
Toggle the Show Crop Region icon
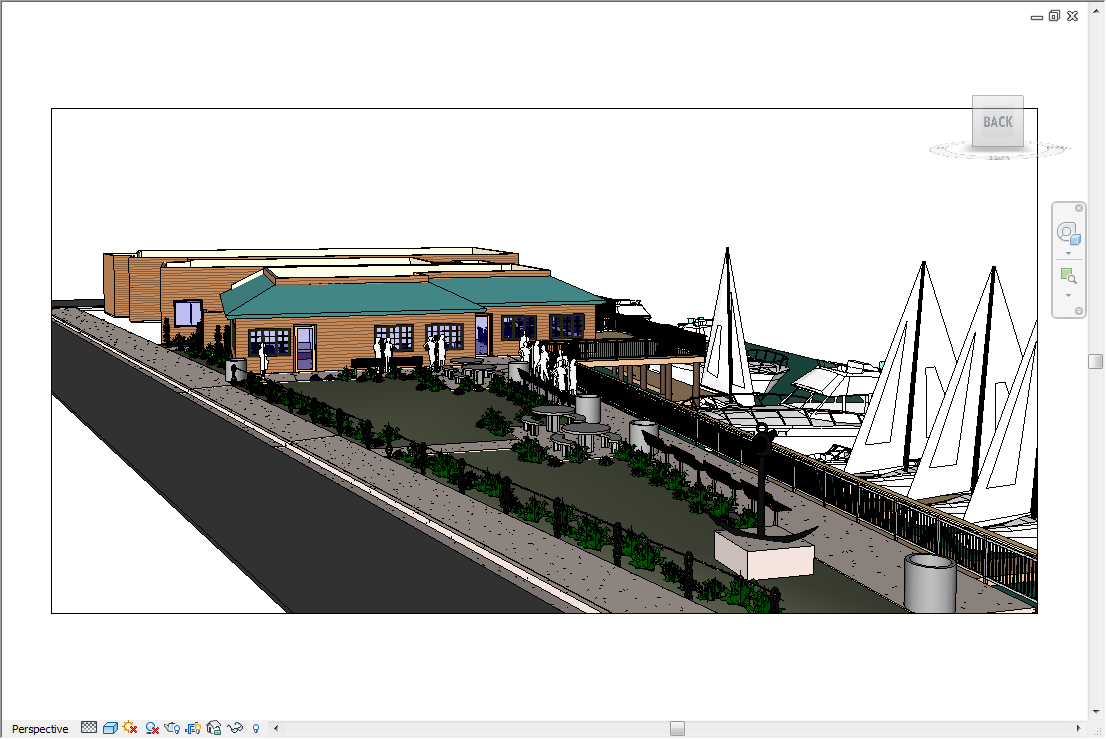coord(193,728)
